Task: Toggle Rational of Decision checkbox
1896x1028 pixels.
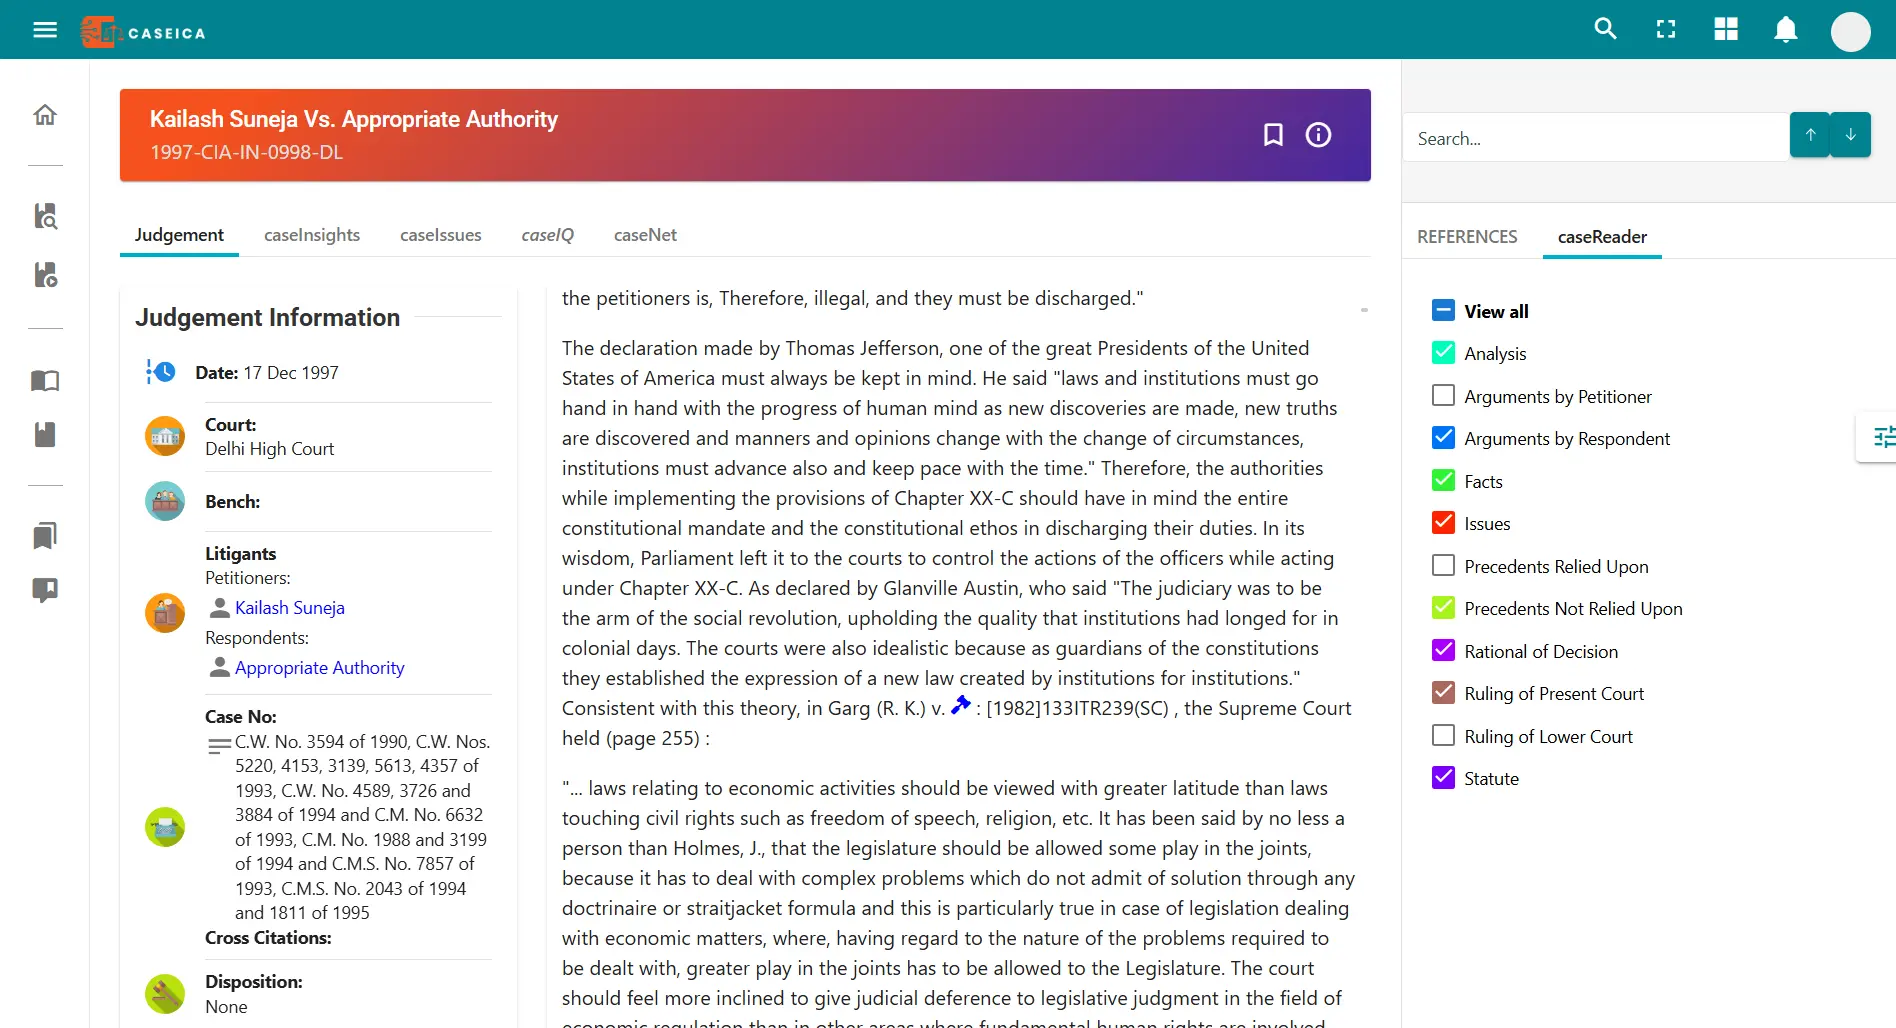Action: click(1443, 650)
